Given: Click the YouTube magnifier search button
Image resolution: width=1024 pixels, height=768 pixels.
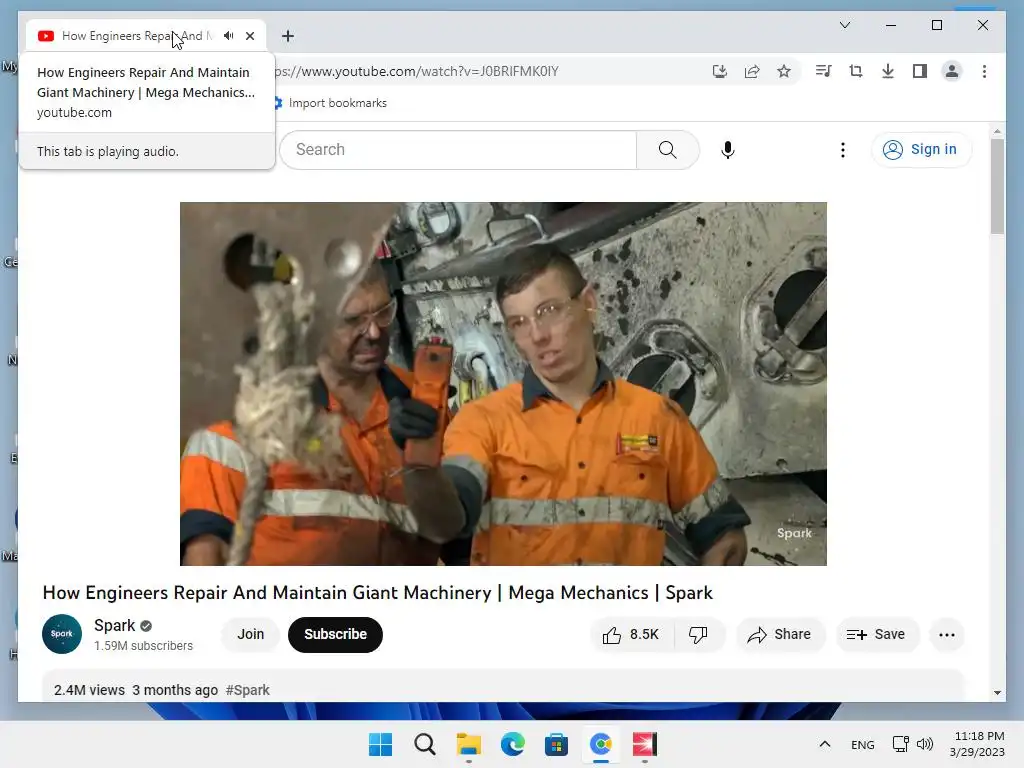Looking at the screenshot, I should click(667, 150).
